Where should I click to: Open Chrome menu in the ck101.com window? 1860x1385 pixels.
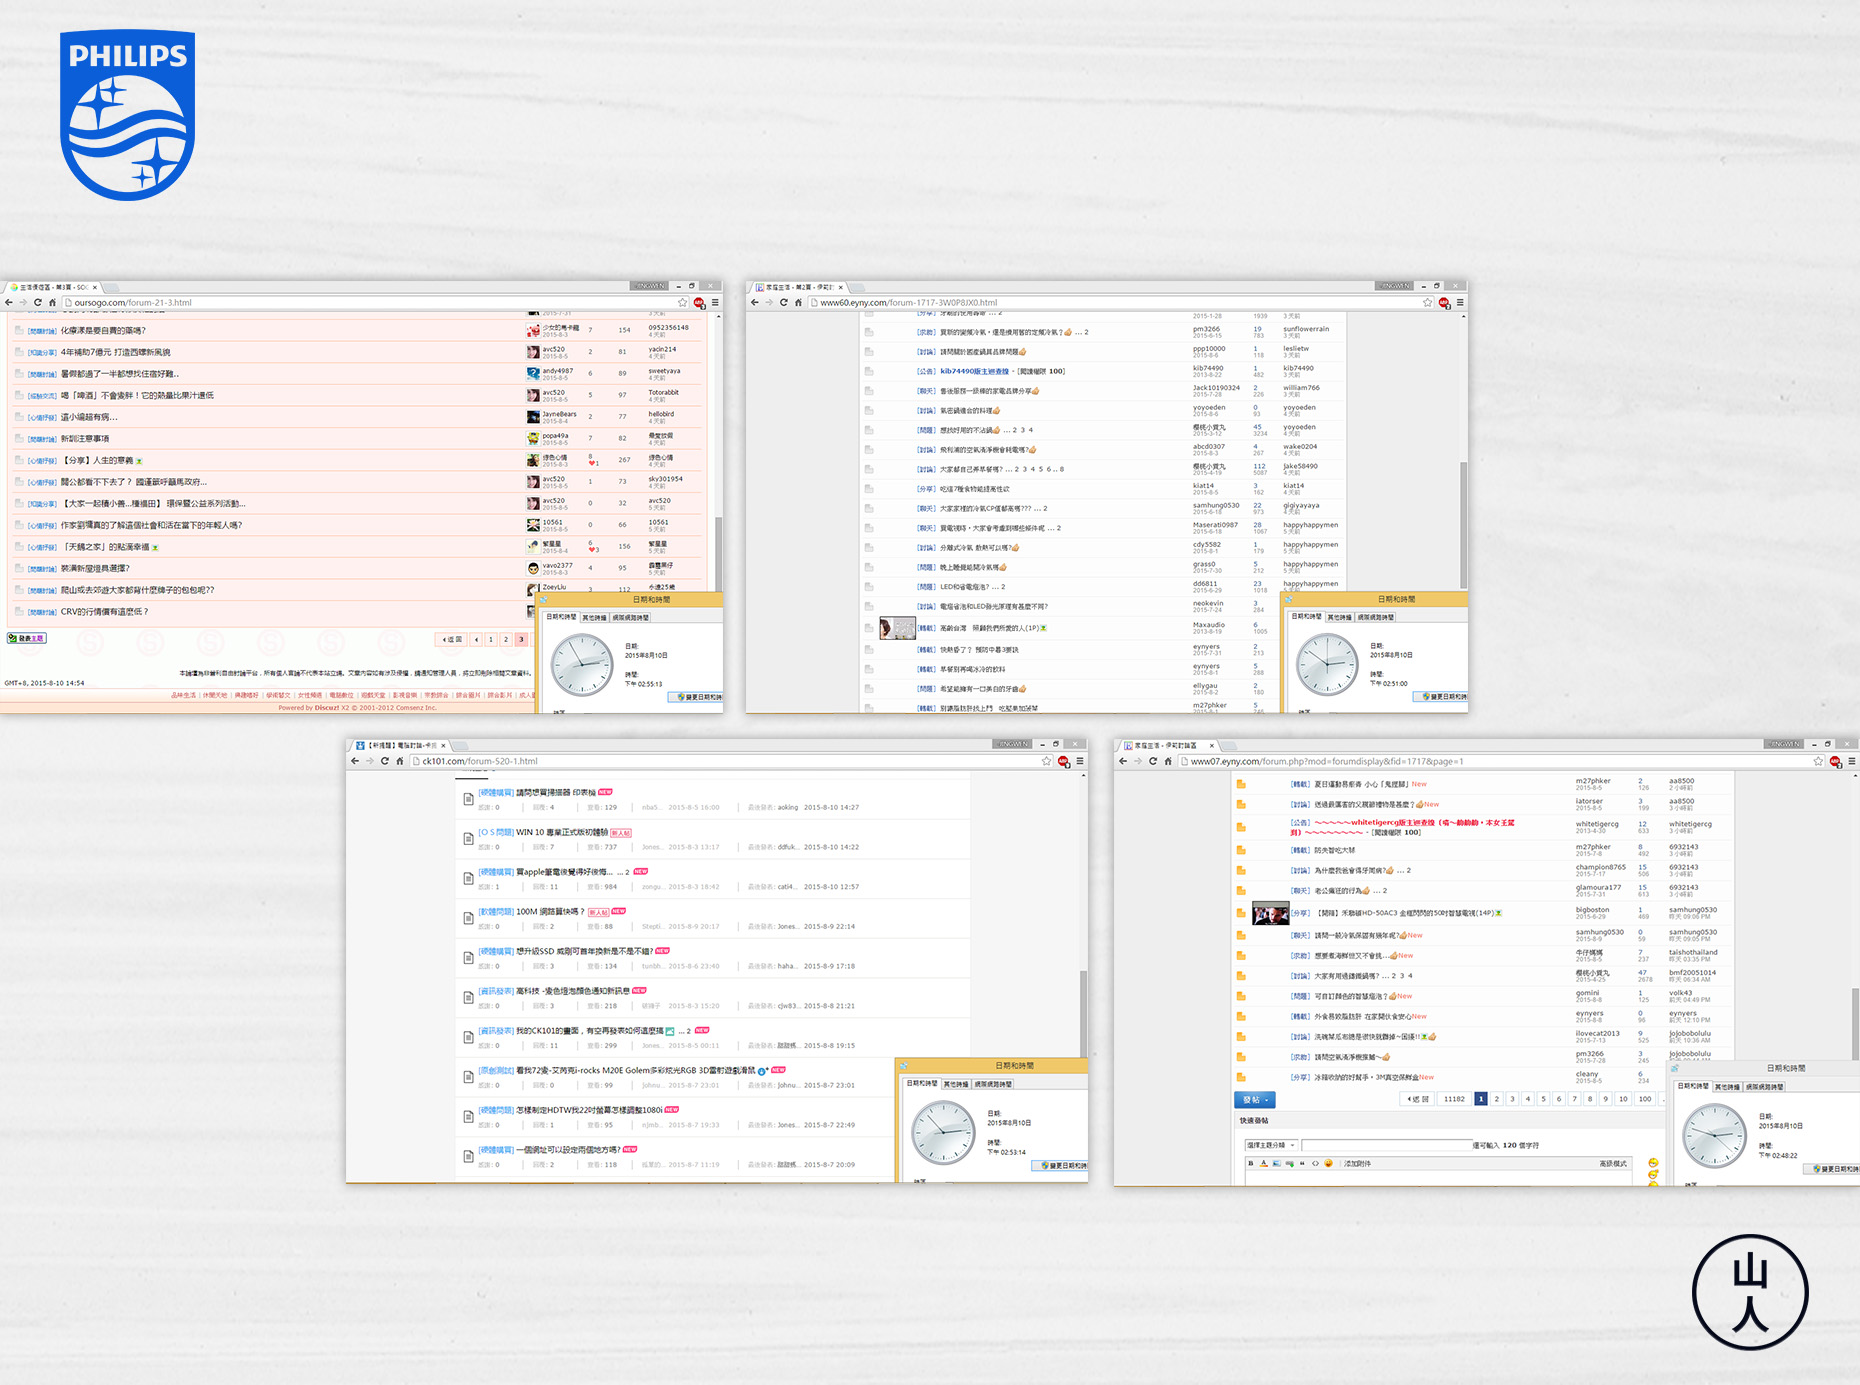tap(1080, 761)
